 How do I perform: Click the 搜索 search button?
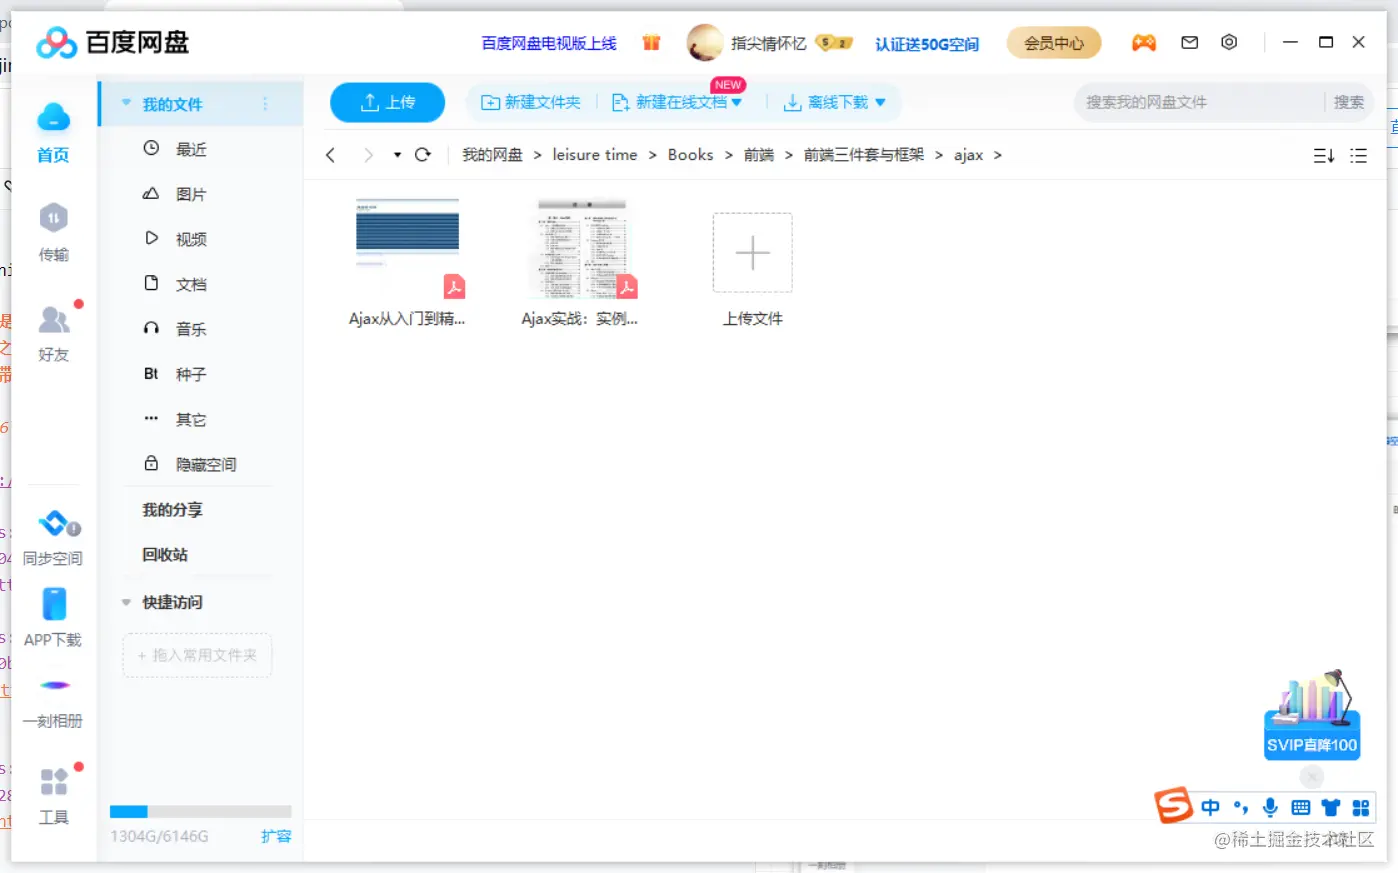[1348, 102]
